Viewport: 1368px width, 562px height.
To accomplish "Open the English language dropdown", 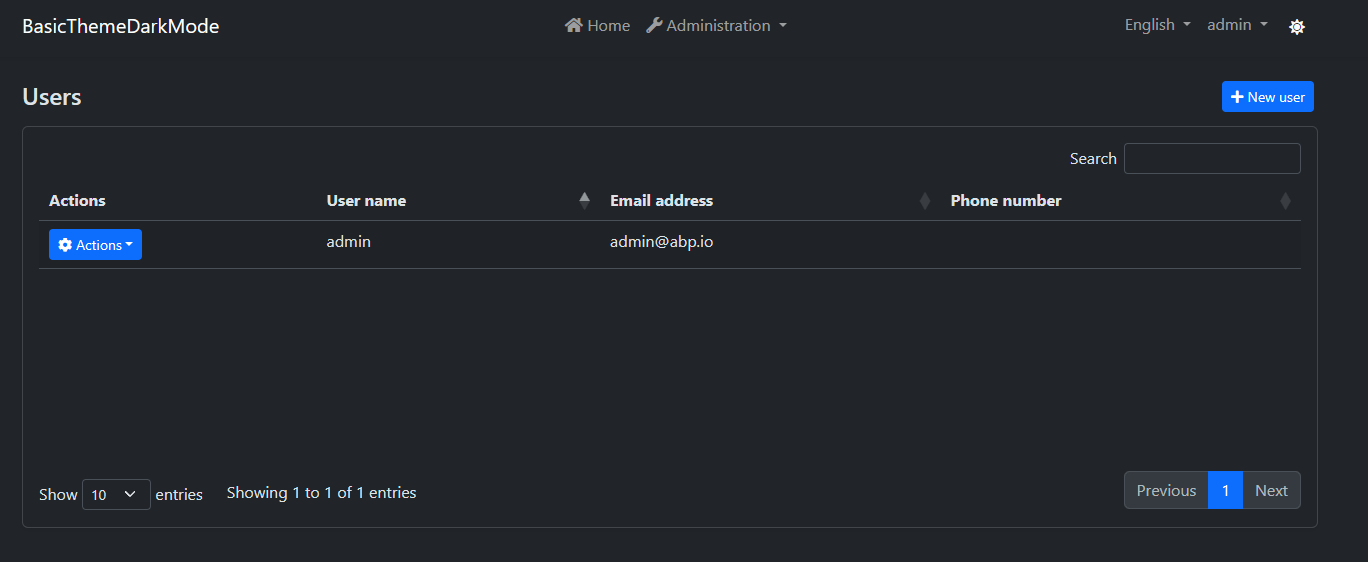I will pos(1157,25).
